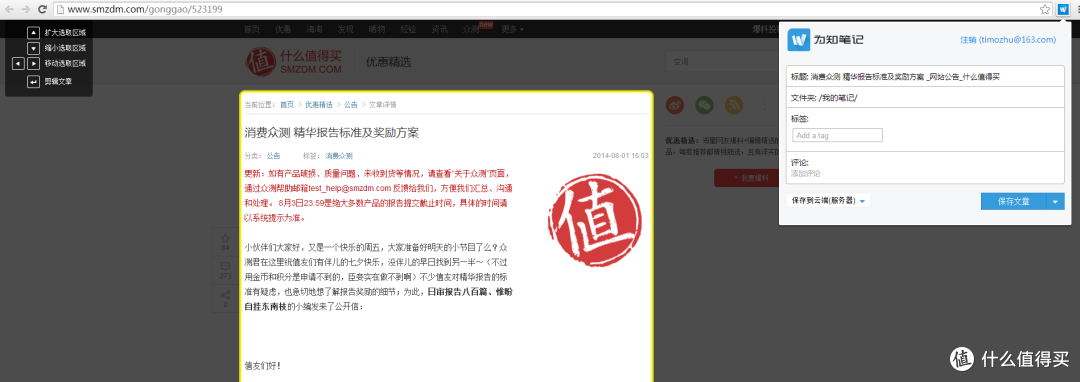Click the up arrow to expand selection area
Image resolution: width=1080 pixels, height=382 pixels.
[x=33, y=32]
